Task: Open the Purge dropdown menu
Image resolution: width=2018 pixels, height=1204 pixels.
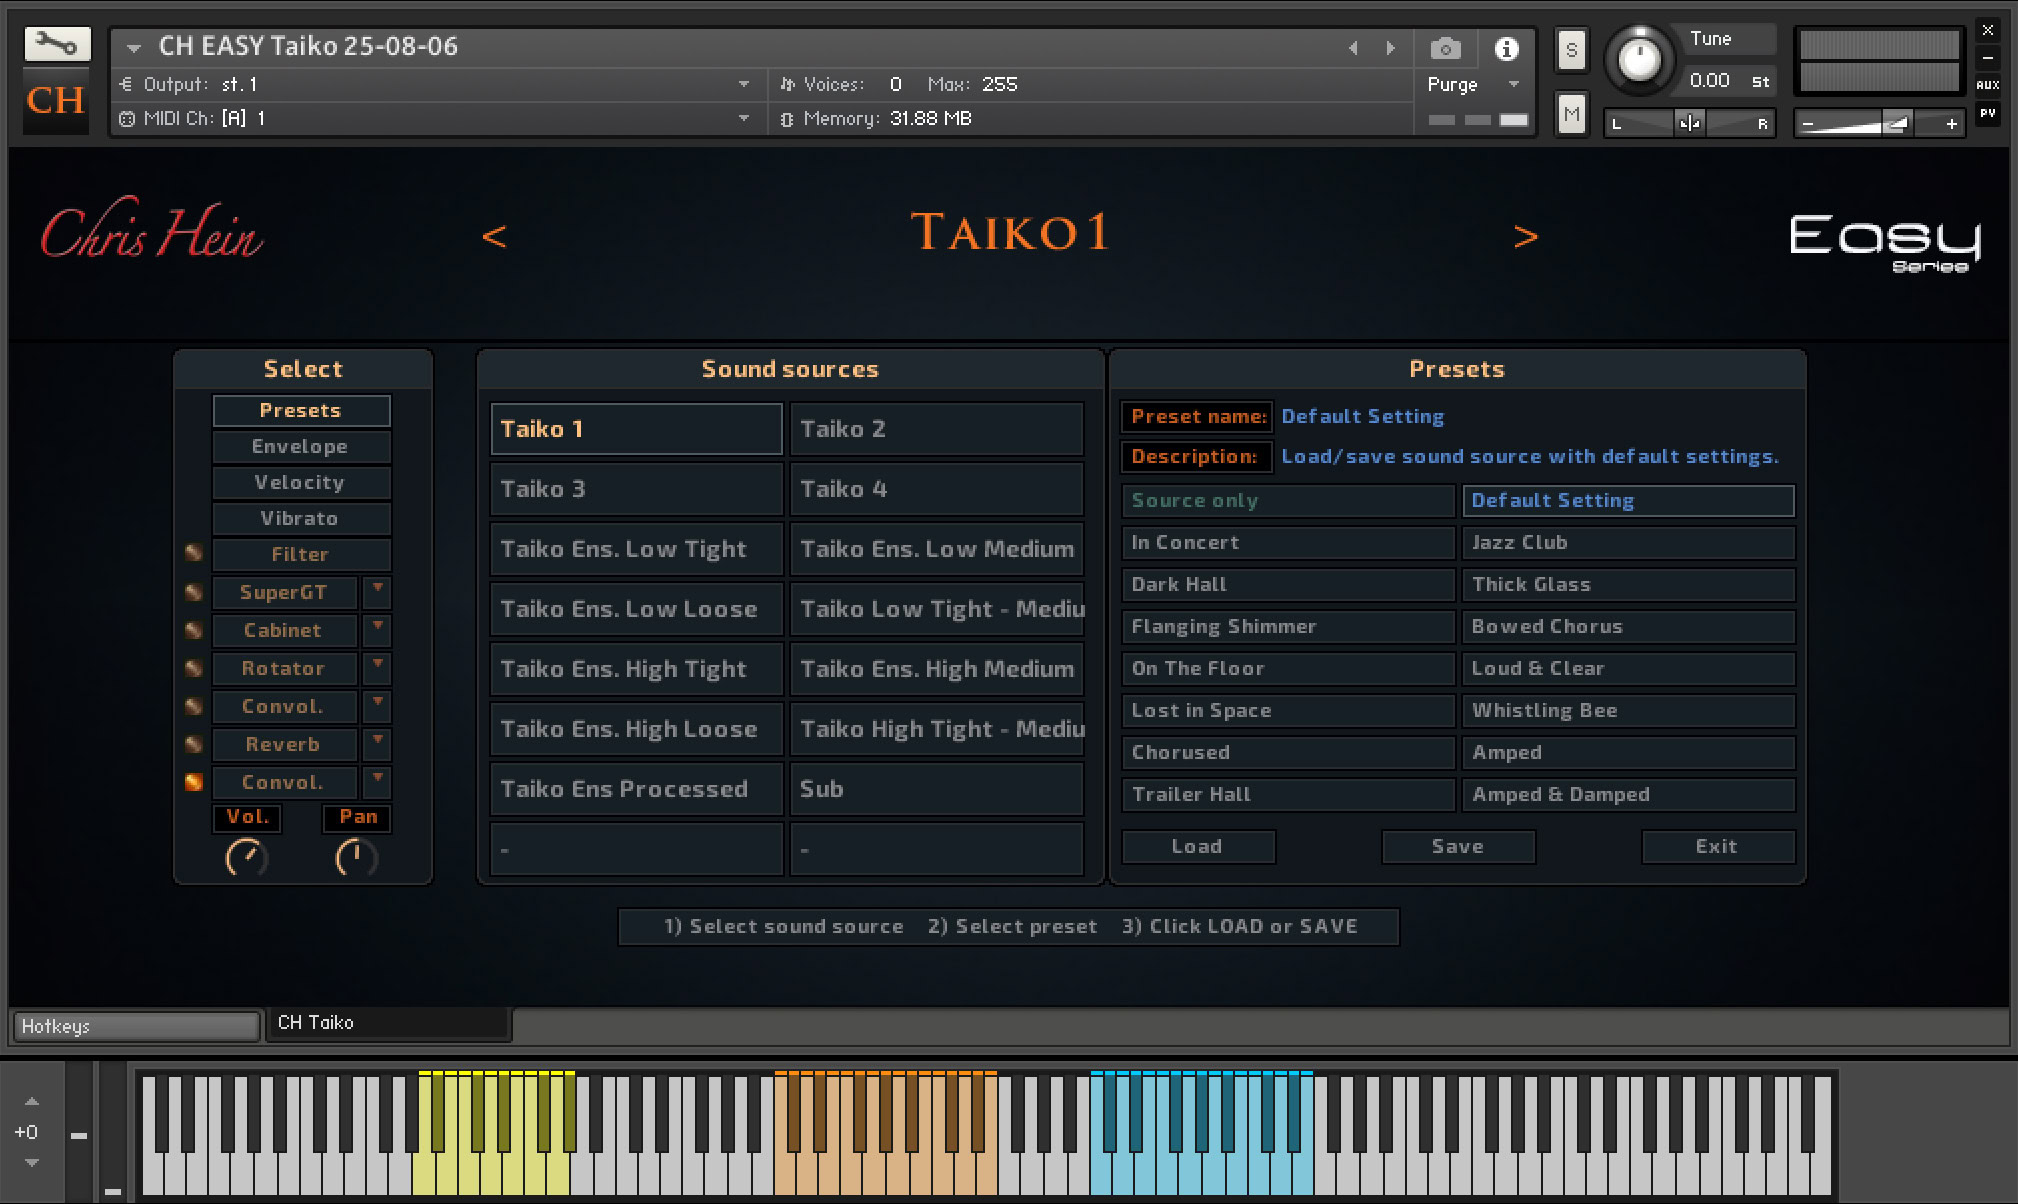Action: 1514,84
